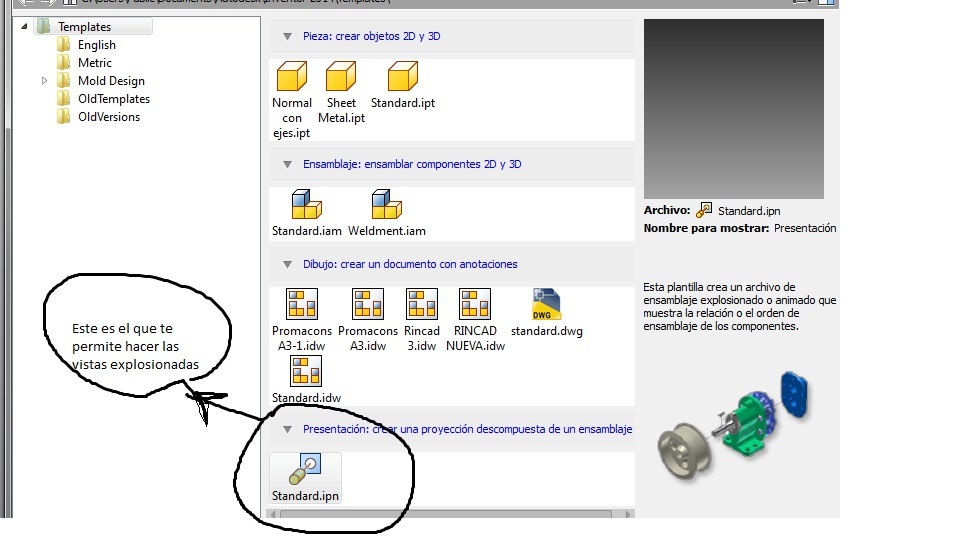
Task: Select the Standard.ipn presentation template
Action: pos(306,478)
